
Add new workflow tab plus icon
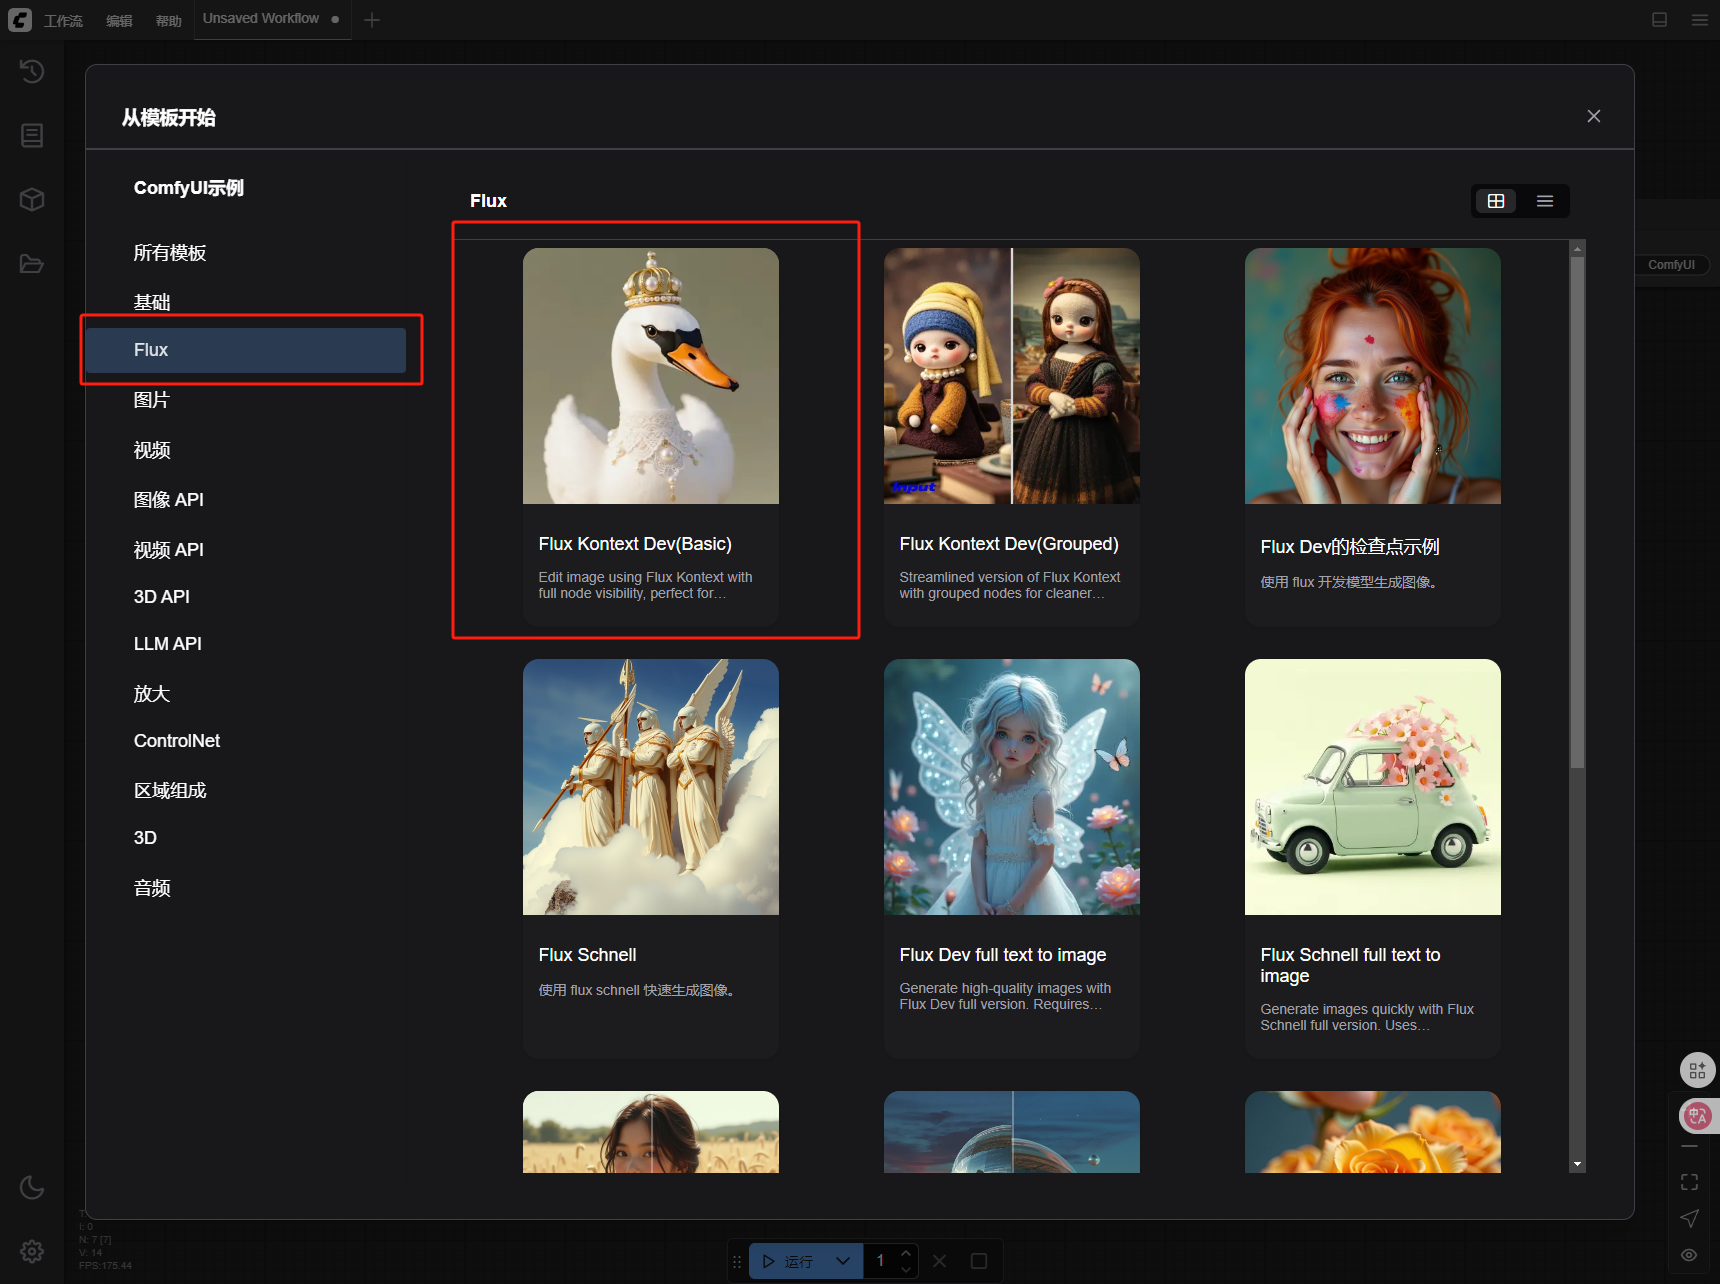coord(372,20)
